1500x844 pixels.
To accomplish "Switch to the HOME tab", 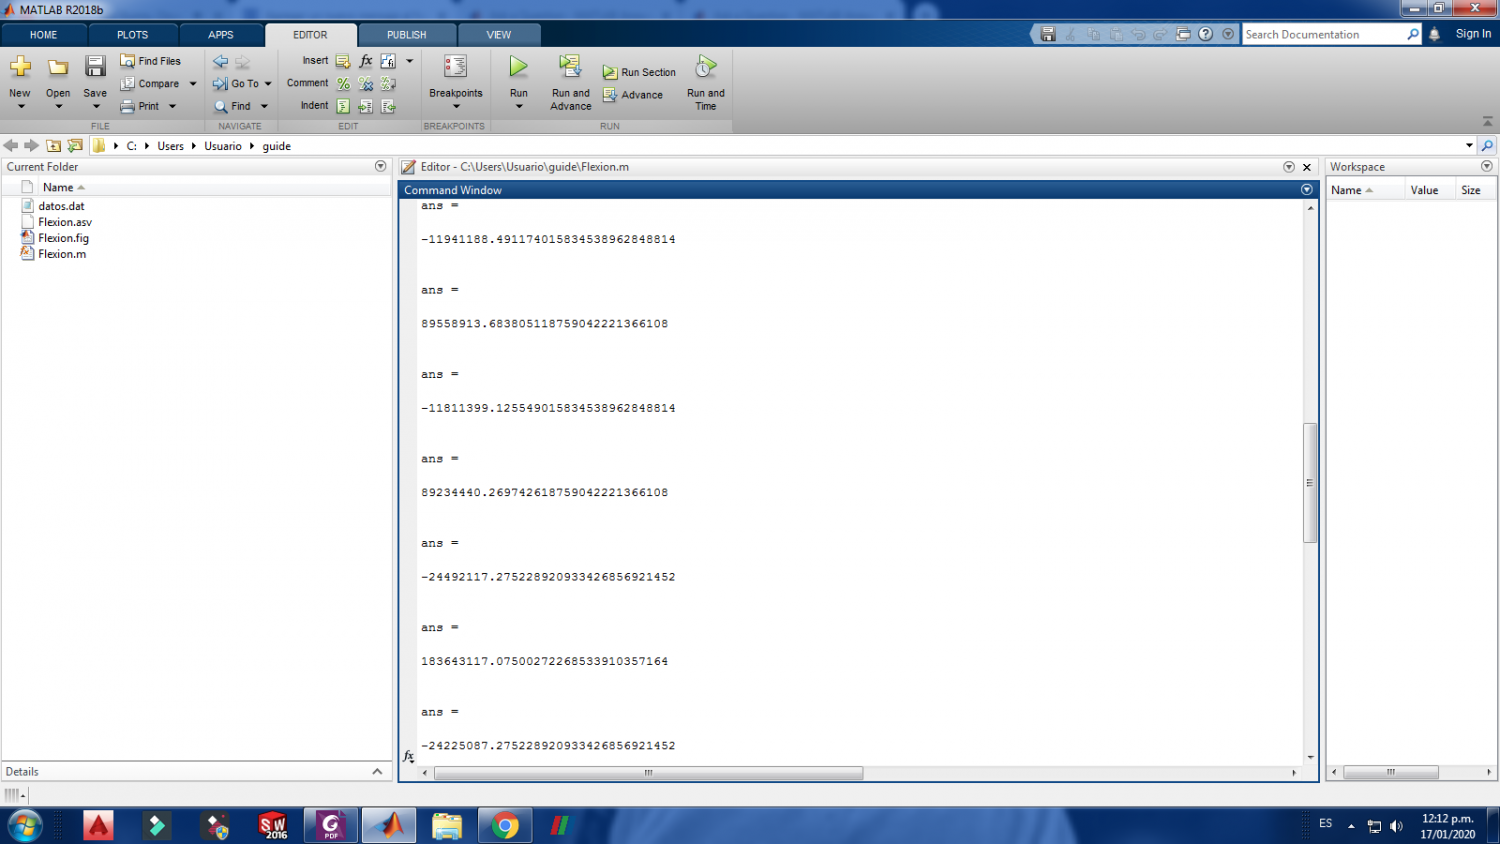I will (x=44, y=35).
